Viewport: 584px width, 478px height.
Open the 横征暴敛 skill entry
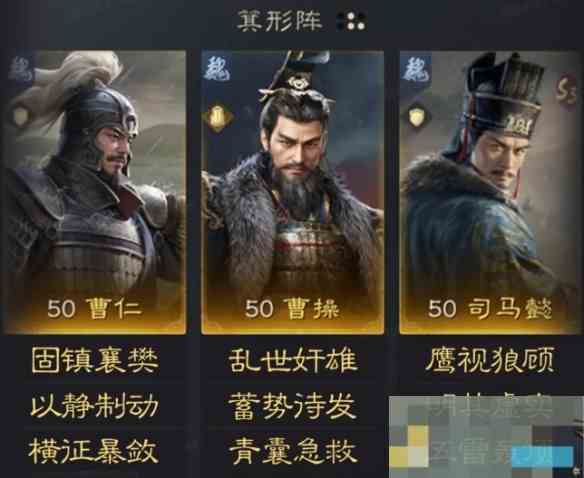click(x=93, y=452)
